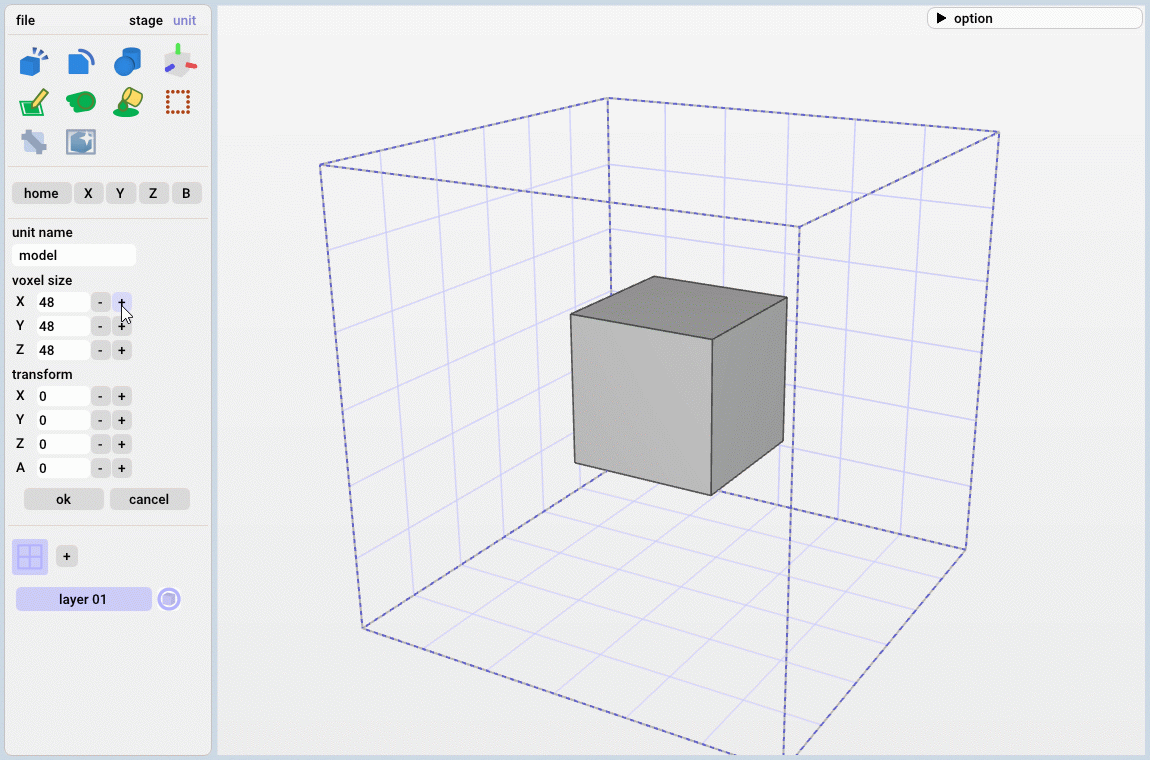1150x760 pixels.
Task: Increase voxel size Z with plus
Action: click(122, 351)
